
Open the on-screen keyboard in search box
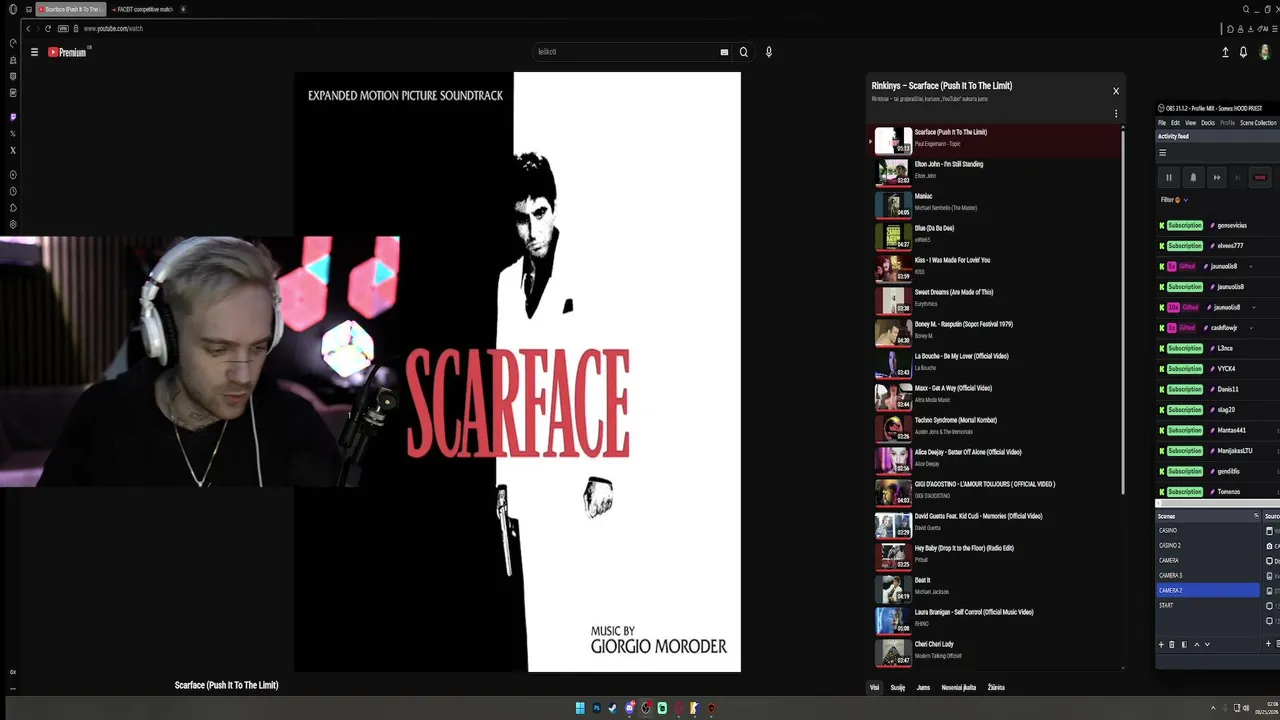pos(724,52)
